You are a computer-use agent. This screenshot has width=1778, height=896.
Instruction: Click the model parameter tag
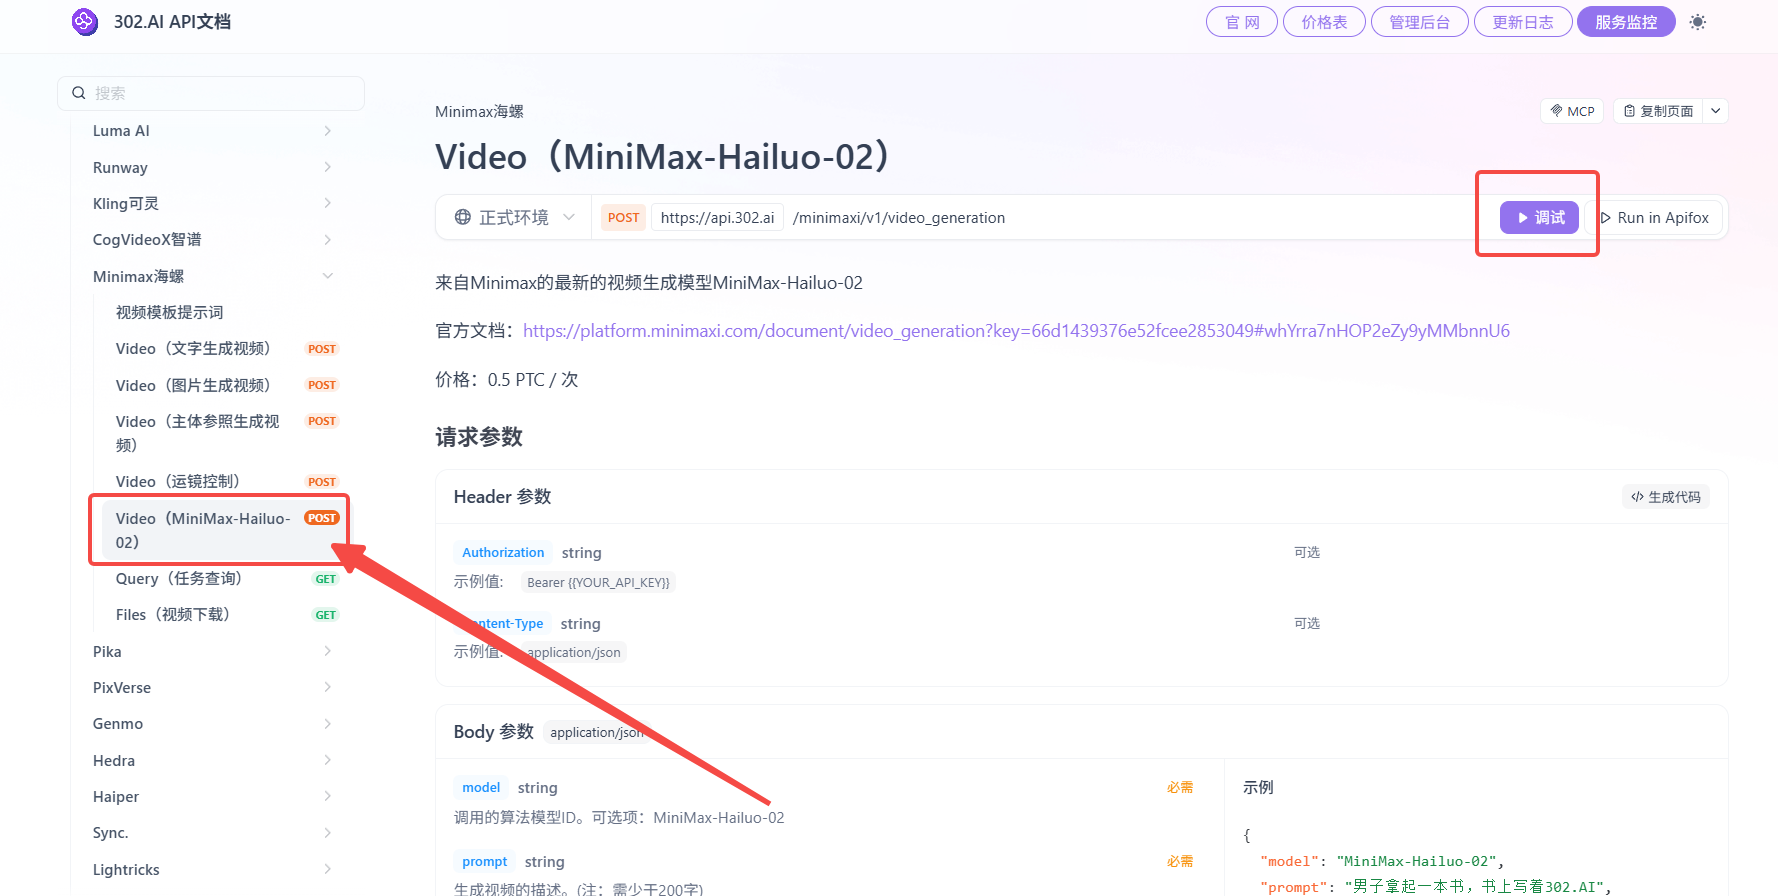click(481, 787)
